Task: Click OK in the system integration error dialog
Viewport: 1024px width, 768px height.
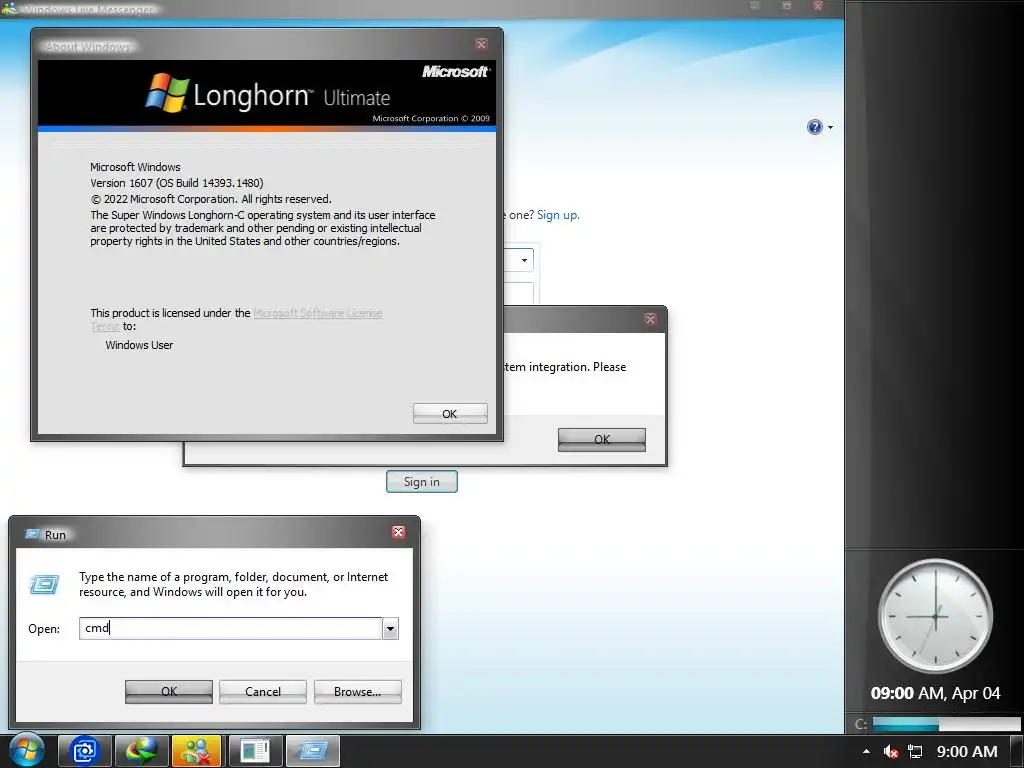Action: 601,440
